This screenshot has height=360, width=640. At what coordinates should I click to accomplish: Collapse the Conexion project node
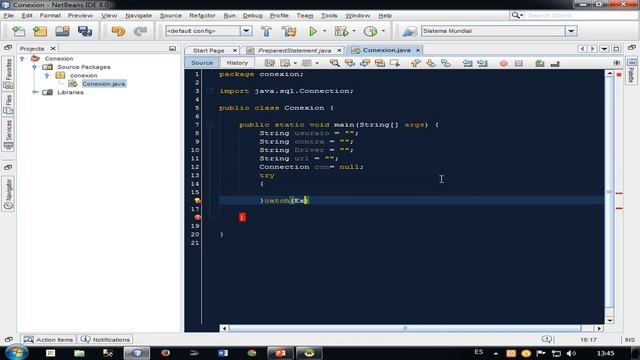(22, 59)
